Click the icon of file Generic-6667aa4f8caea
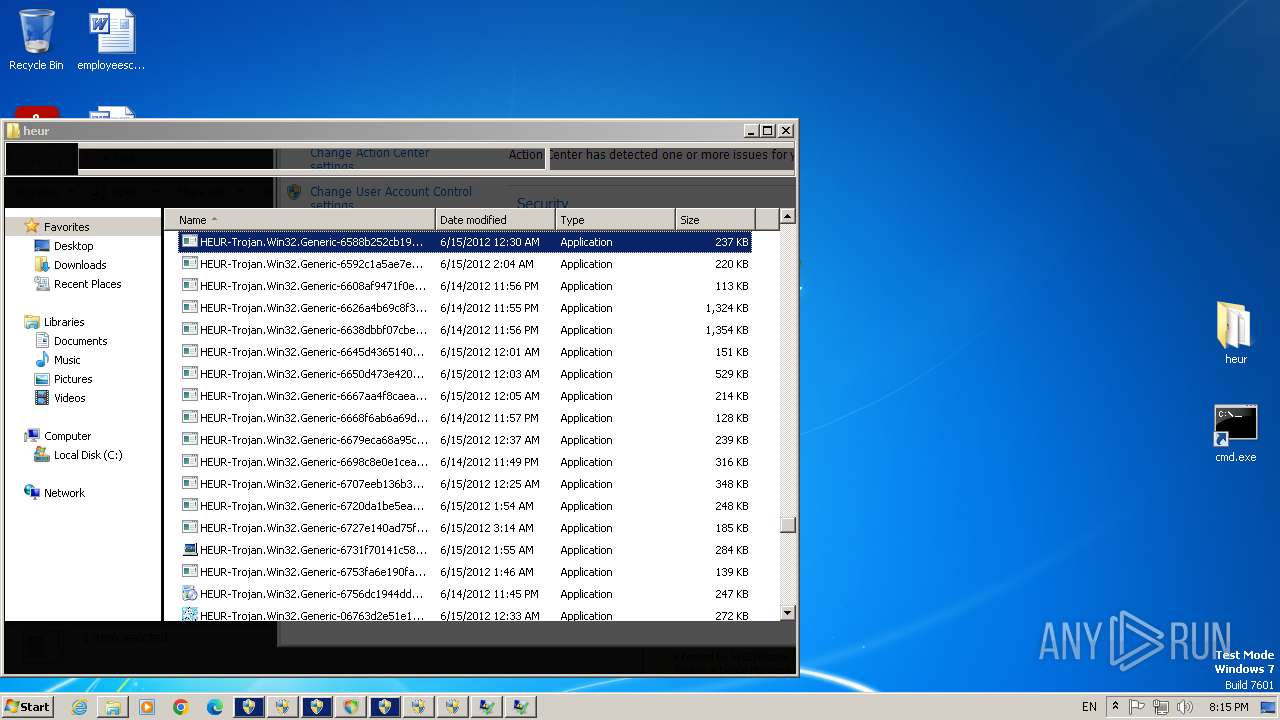 pyautogui.click(x=190, y=396)
